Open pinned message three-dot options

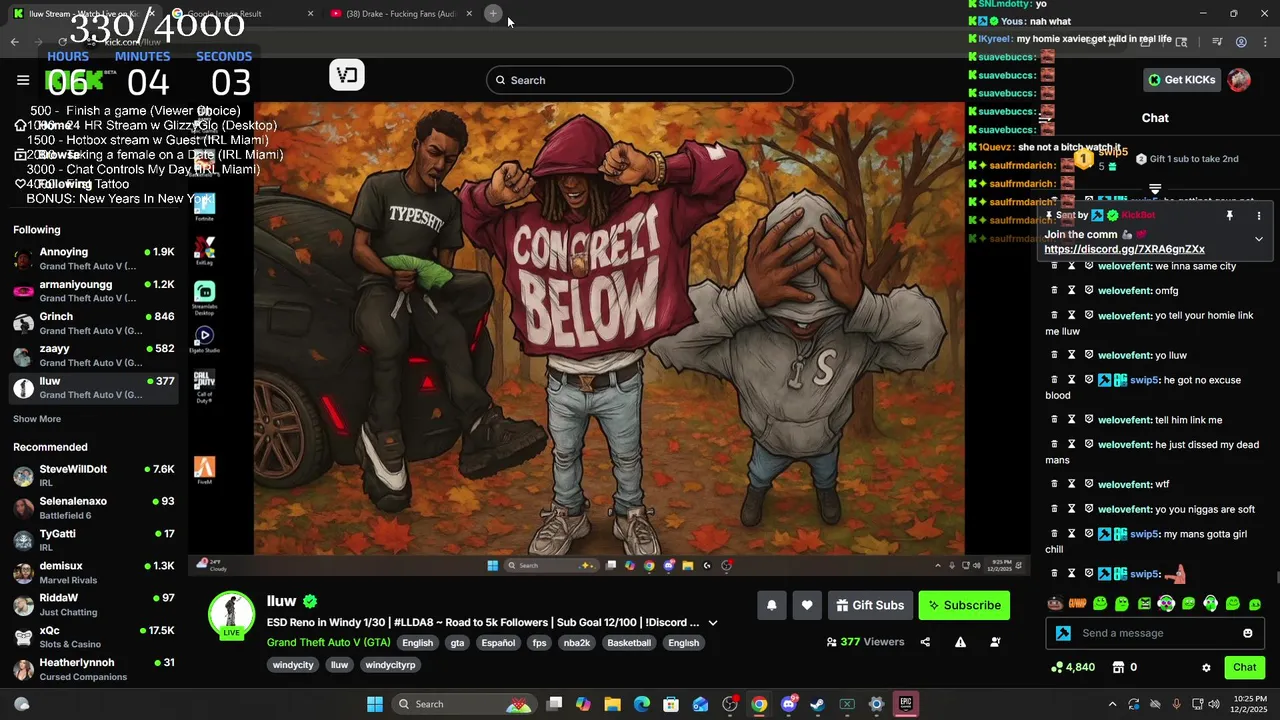(1259, 215)
